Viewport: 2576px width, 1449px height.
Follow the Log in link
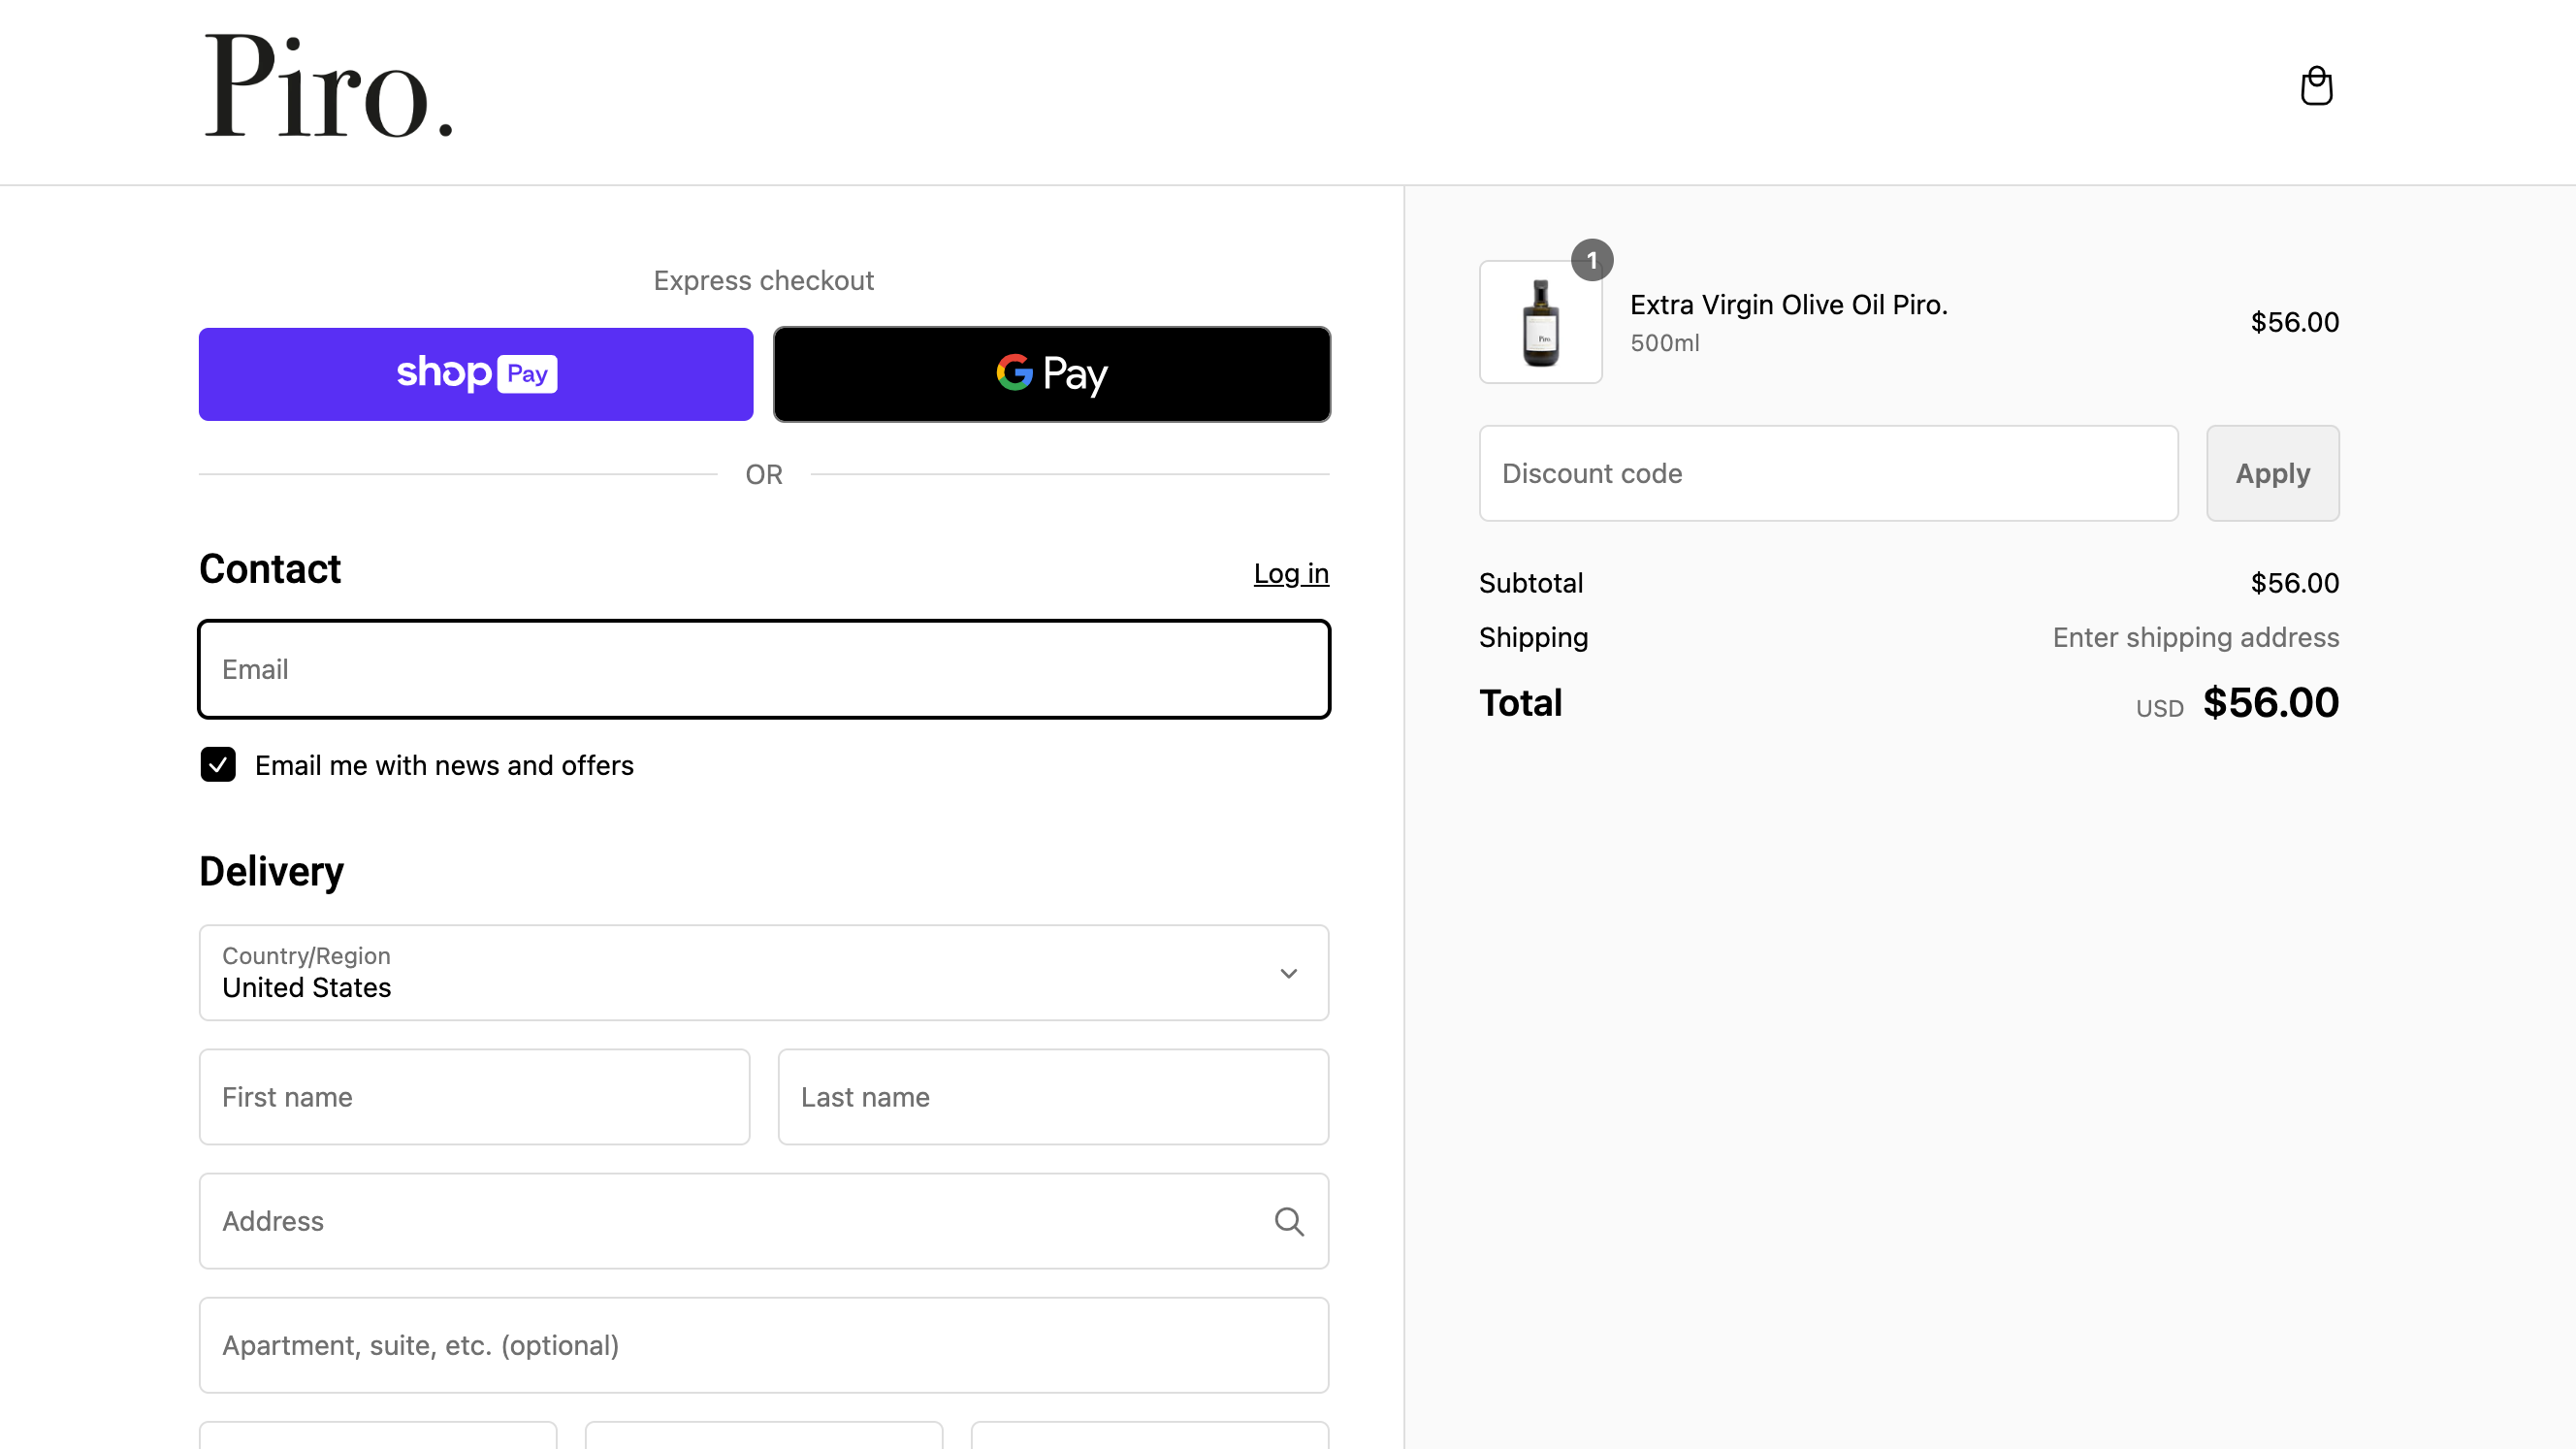click(1291, 573)
